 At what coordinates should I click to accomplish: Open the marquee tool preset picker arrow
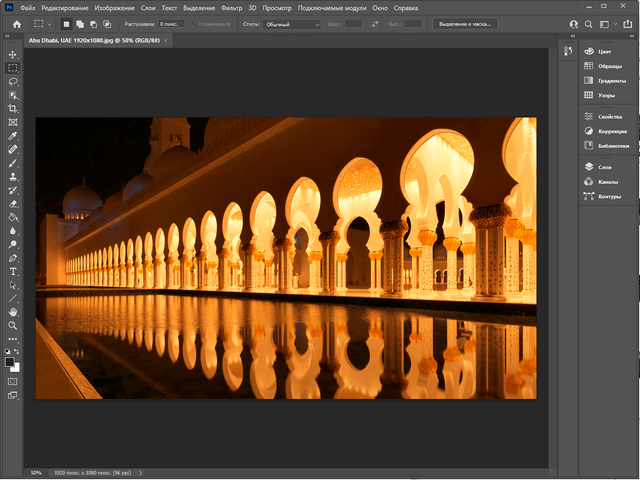tap(51, 24)
